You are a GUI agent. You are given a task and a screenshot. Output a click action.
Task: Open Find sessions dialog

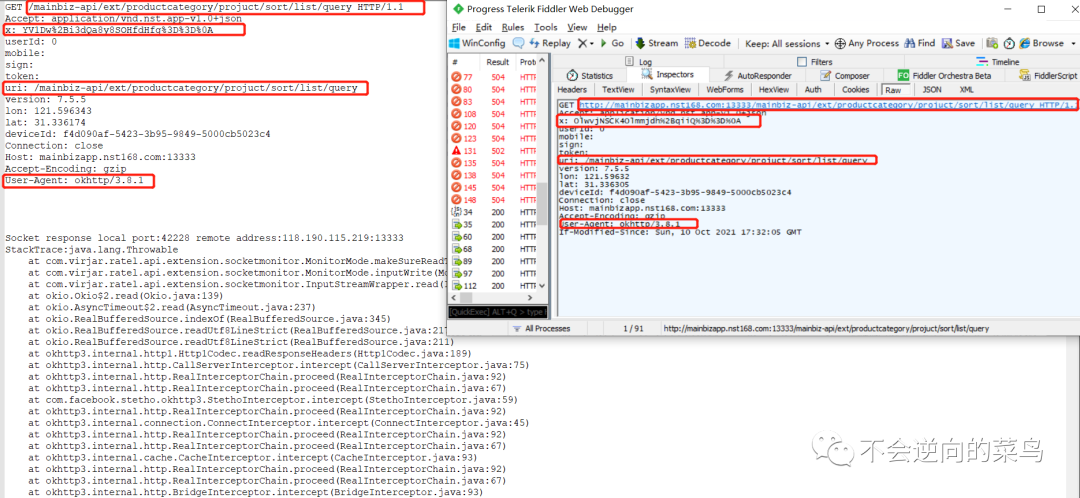tap(920, 43)
